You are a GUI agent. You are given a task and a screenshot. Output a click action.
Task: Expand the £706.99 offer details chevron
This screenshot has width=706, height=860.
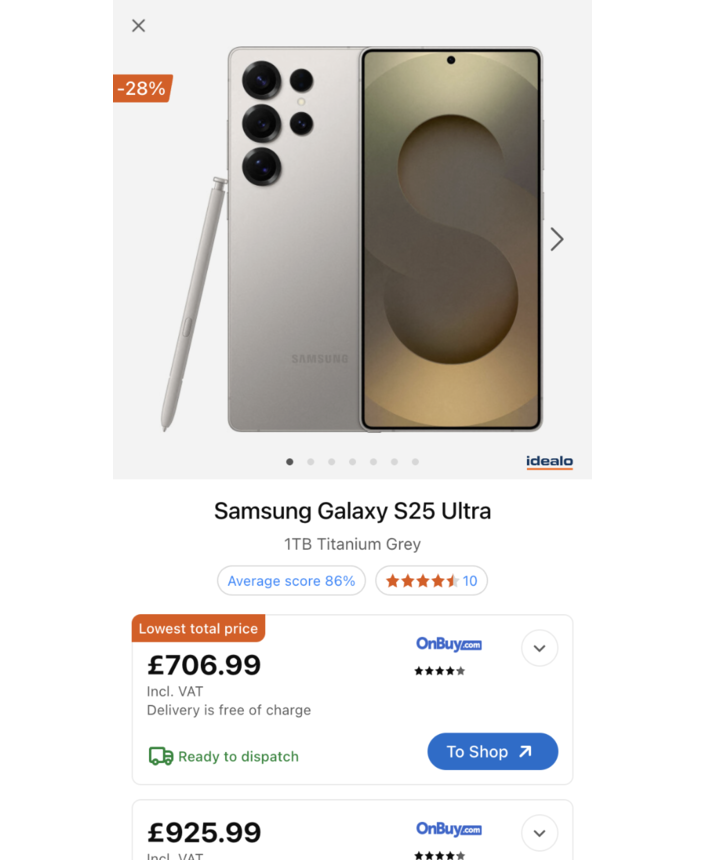coord(539,648)
